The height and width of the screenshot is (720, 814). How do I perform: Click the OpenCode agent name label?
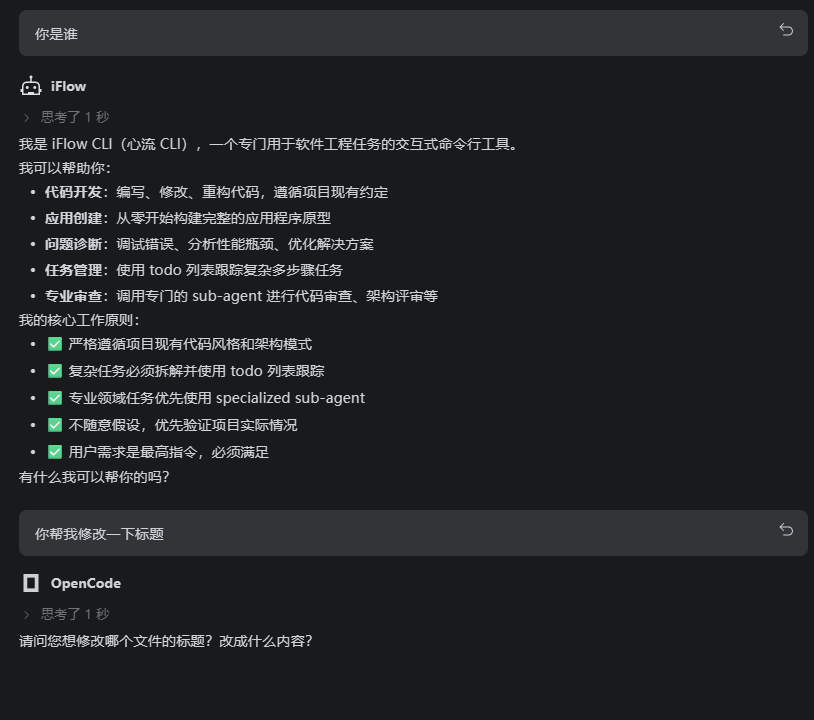(86, 584)
